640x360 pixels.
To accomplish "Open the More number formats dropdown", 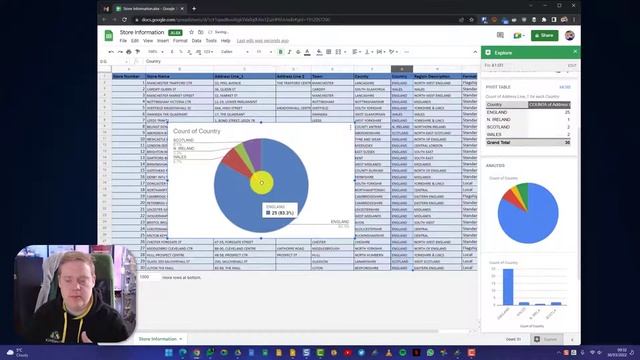I will coord(209,52).
